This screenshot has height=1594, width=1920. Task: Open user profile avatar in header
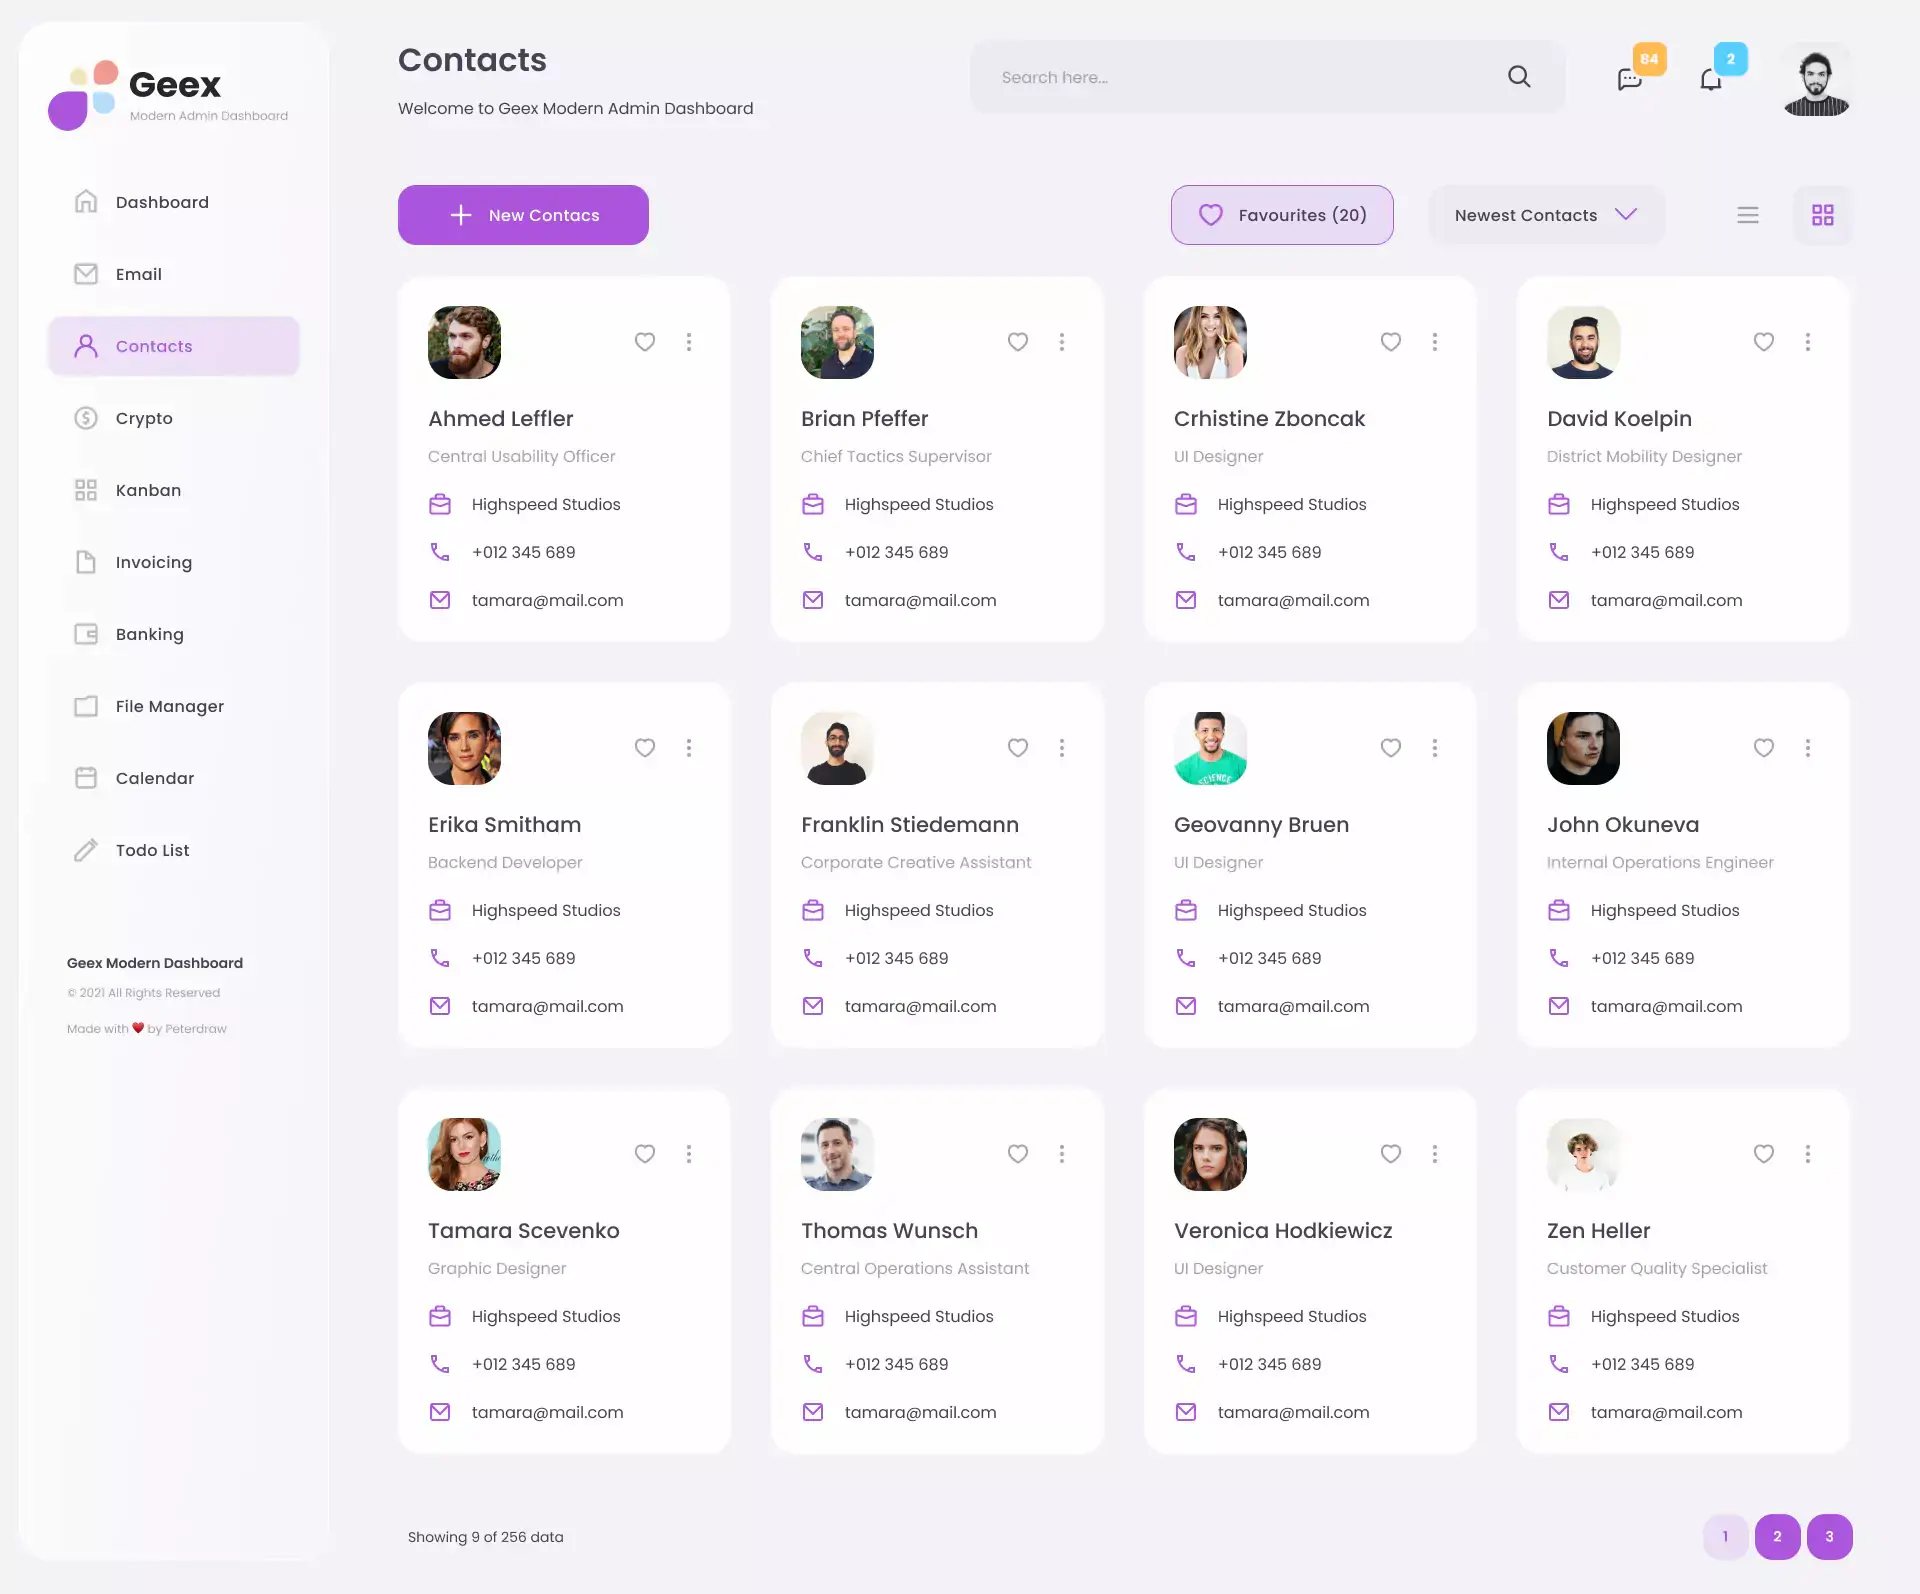[1816, 79]
